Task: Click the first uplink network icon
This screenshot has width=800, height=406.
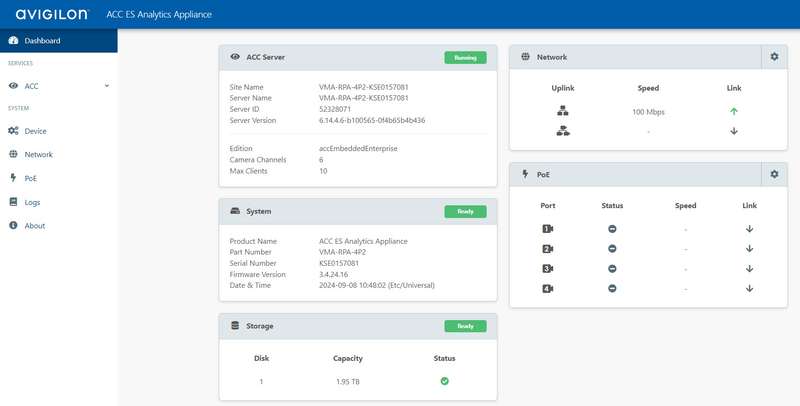Action: pos(563,111)
